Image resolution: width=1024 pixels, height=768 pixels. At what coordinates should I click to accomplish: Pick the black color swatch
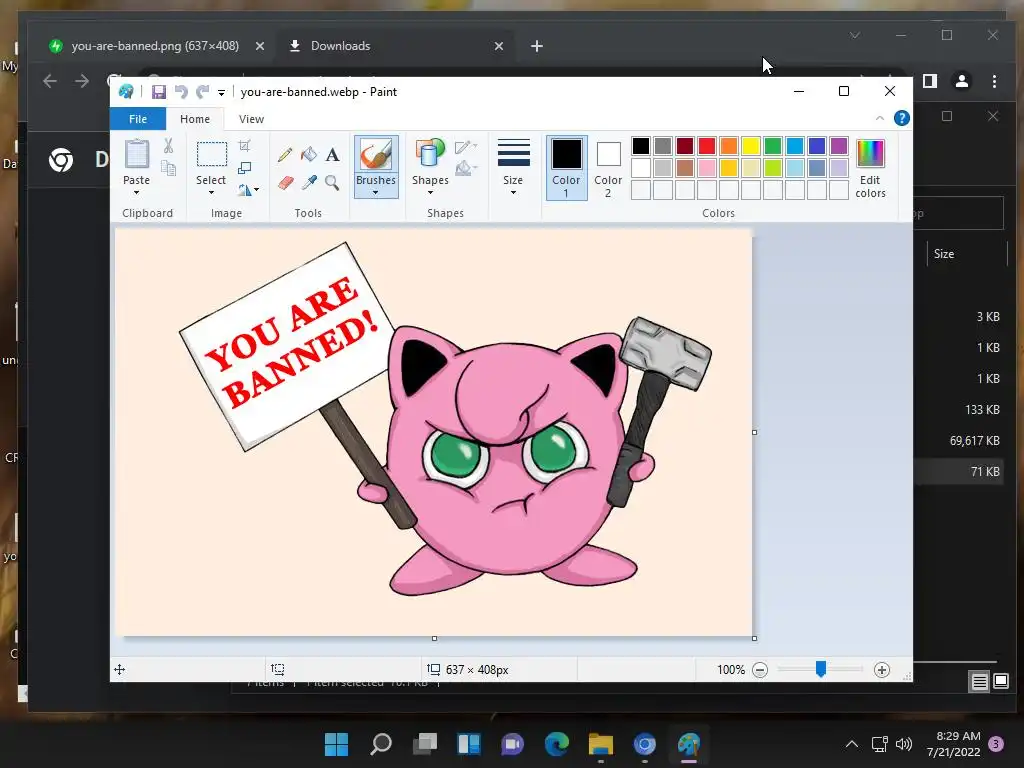(x=641, y=146)
